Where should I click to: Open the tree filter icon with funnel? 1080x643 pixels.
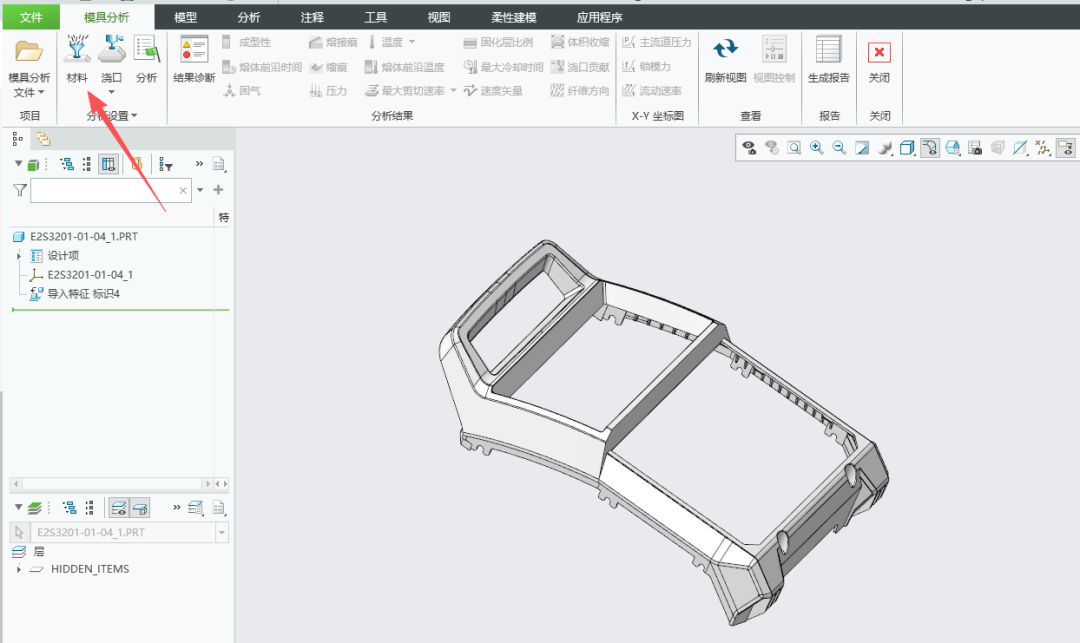tap(165, 164)
